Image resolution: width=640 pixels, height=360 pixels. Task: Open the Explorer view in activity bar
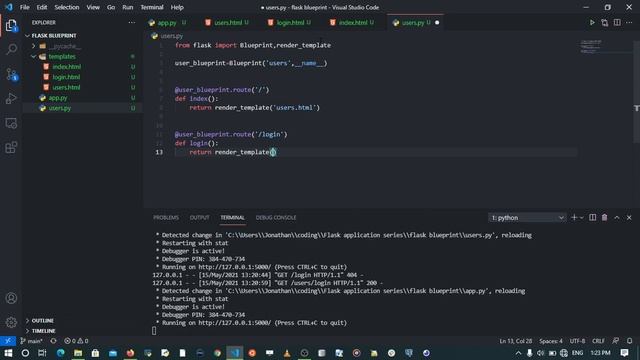pyautogui.click(x=11, y=25)
